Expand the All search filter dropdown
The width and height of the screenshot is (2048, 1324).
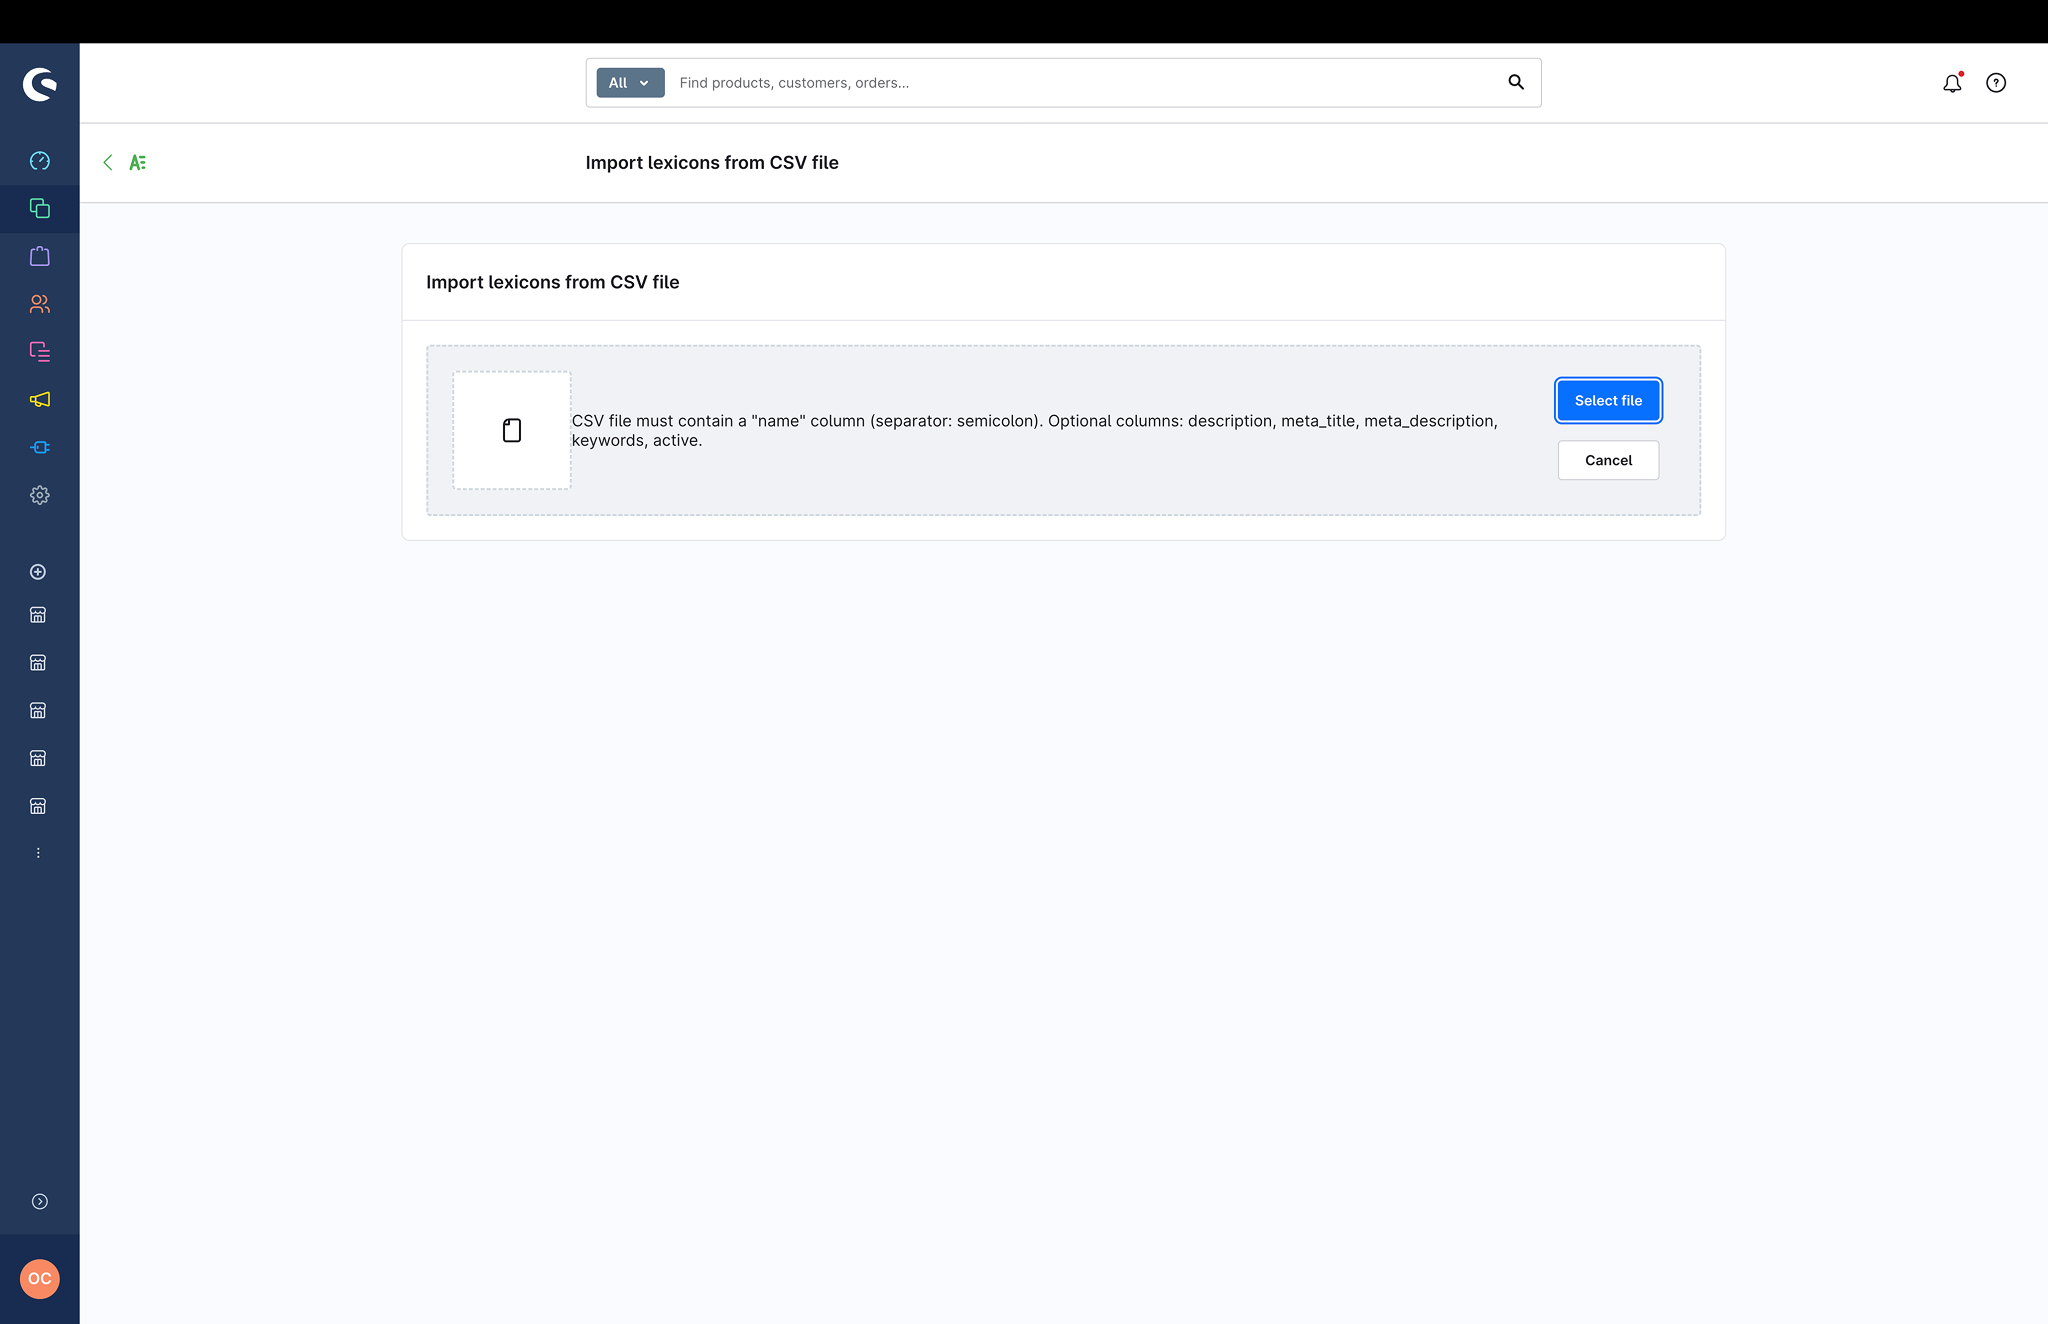tap(630, 83)
